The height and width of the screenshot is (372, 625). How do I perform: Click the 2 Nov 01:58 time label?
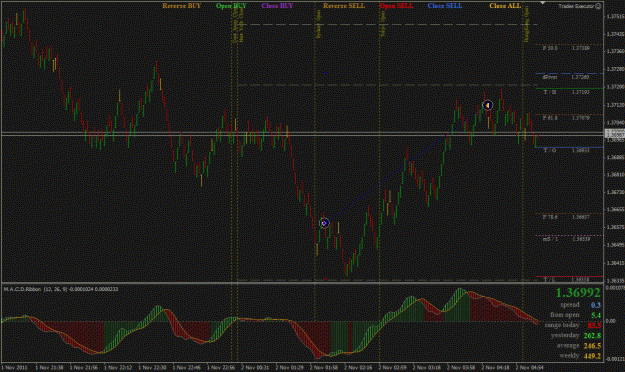pos(324,367)
